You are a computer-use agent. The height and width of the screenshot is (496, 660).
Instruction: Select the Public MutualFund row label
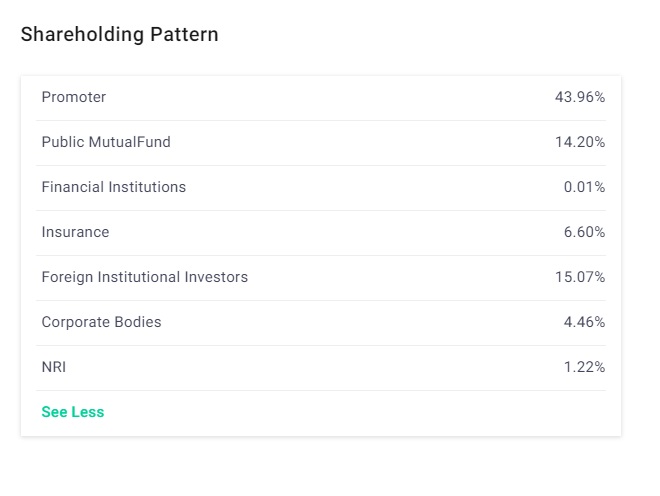(x=106, y=142)
